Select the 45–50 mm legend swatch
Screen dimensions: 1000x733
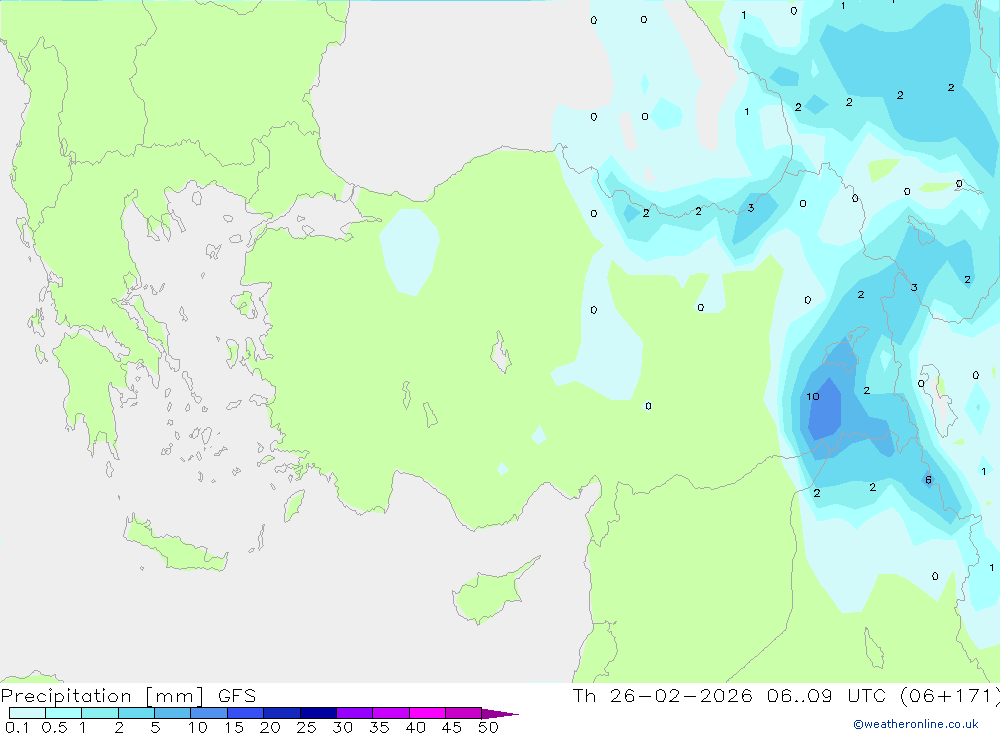(x=464, y=713)
